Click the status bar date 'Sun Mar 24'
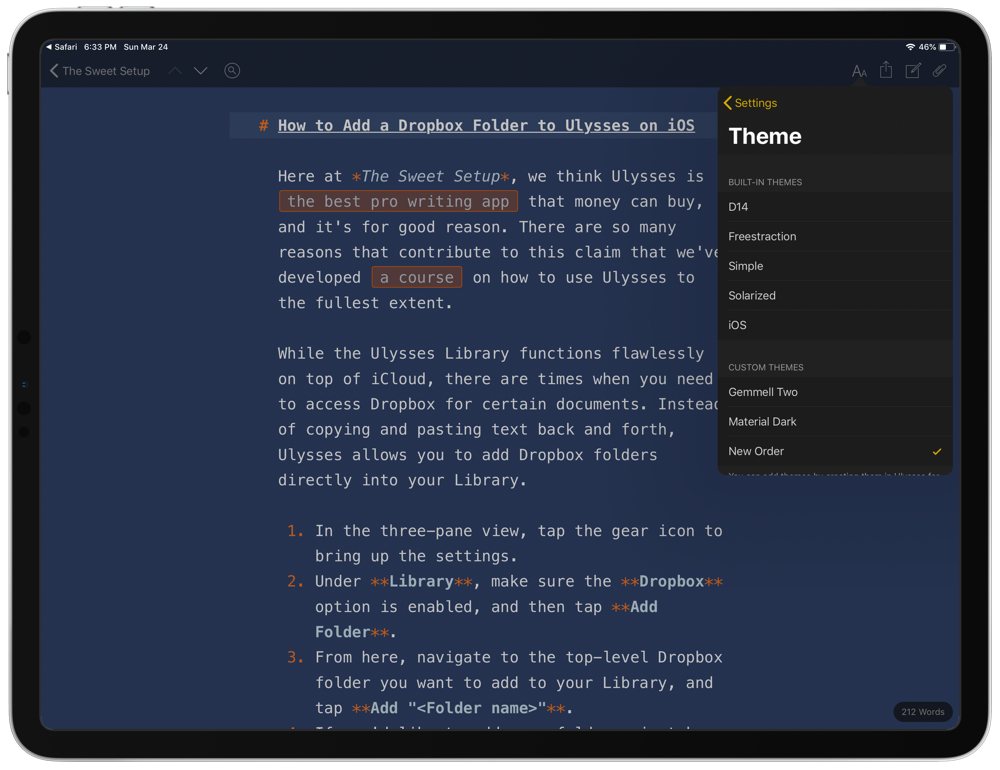The height and width of the screenshot is (770, 1000). coord(145,47)
